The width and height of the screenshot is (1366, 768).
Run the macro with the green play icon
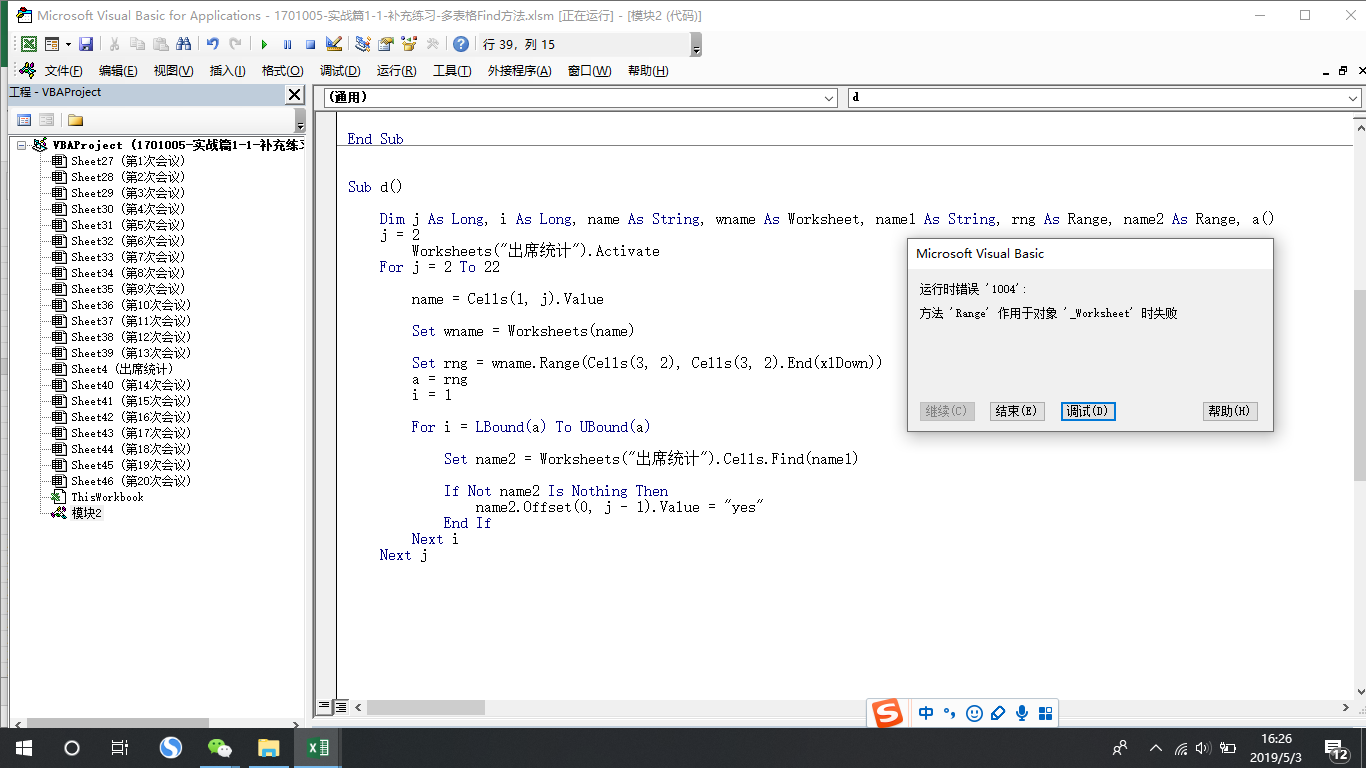[264, 44]
